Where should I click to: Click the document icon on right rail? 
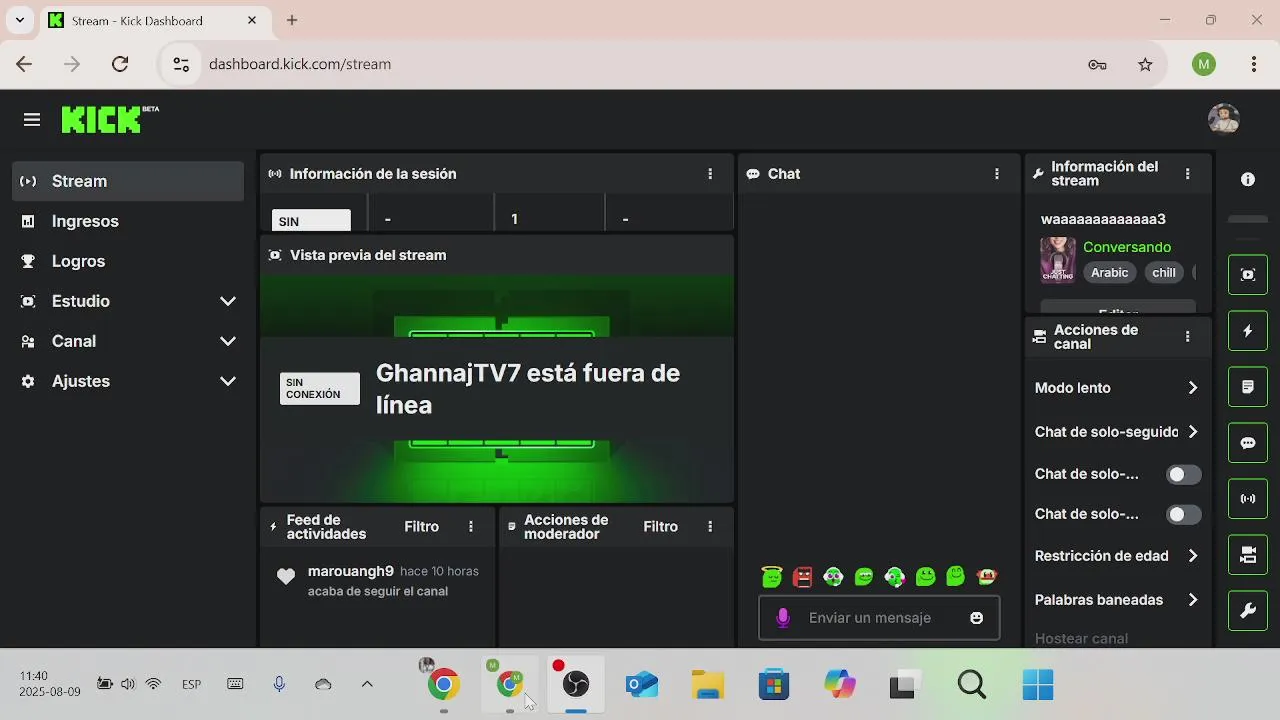click(1248, 387)
